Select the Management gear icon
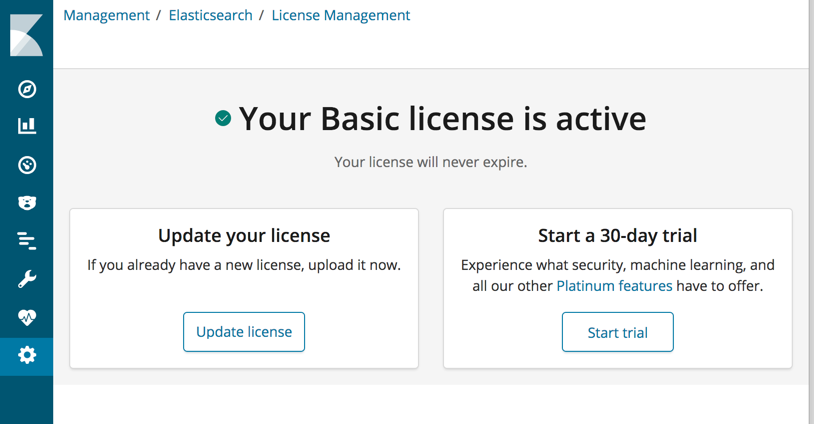The height and width of the screenshot is (424, 814). [27, 355]
